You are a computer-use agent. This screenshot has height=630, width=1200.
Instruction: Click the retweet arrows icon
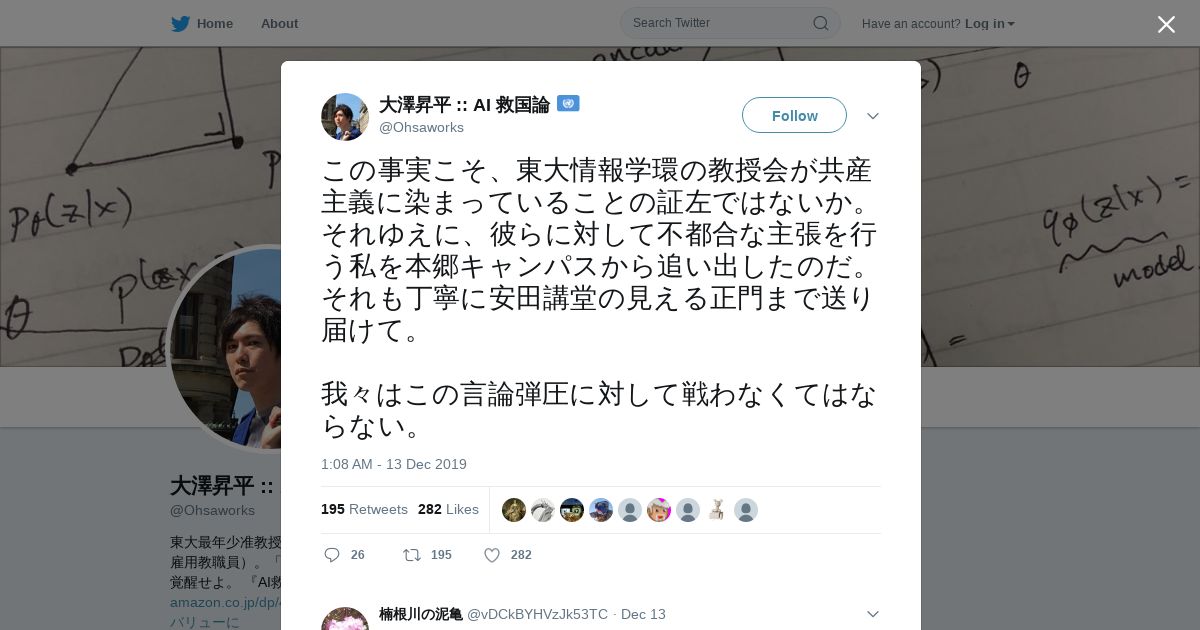(411, 555)
